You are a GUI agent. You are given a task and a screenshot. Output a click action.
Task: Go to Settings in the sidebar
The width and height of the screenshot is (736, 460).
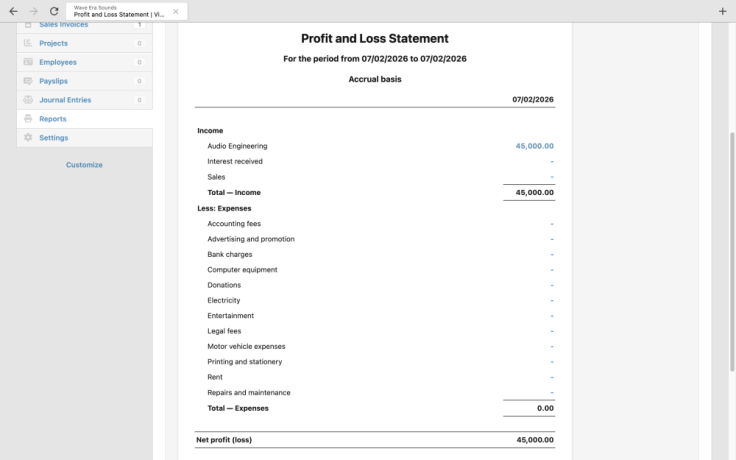(54, 138)
